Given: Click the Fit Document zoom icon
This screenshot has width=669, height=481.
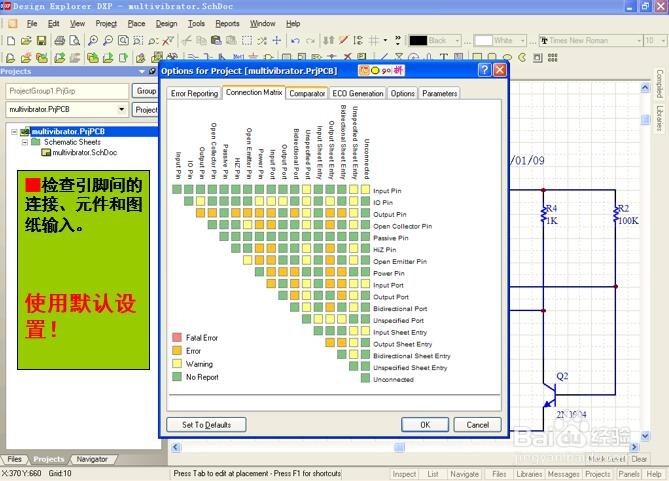Looking at the screenshot, I should 123,41.
